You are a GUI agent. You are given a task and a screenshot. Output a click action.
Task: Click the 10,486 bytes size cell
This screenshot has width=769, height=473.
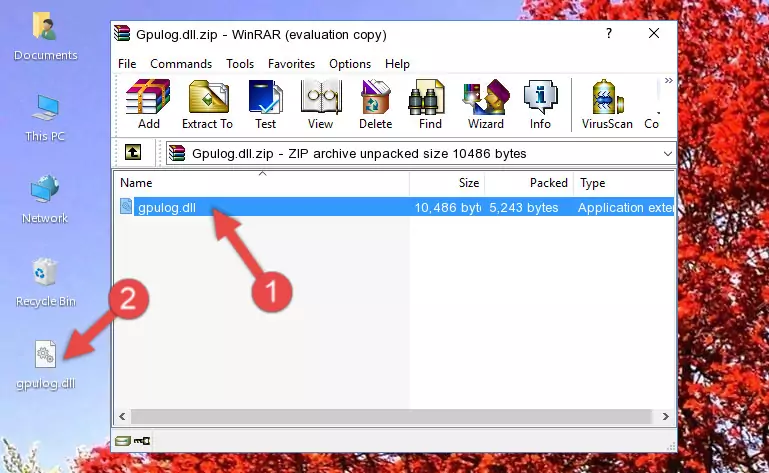point(447,208)
